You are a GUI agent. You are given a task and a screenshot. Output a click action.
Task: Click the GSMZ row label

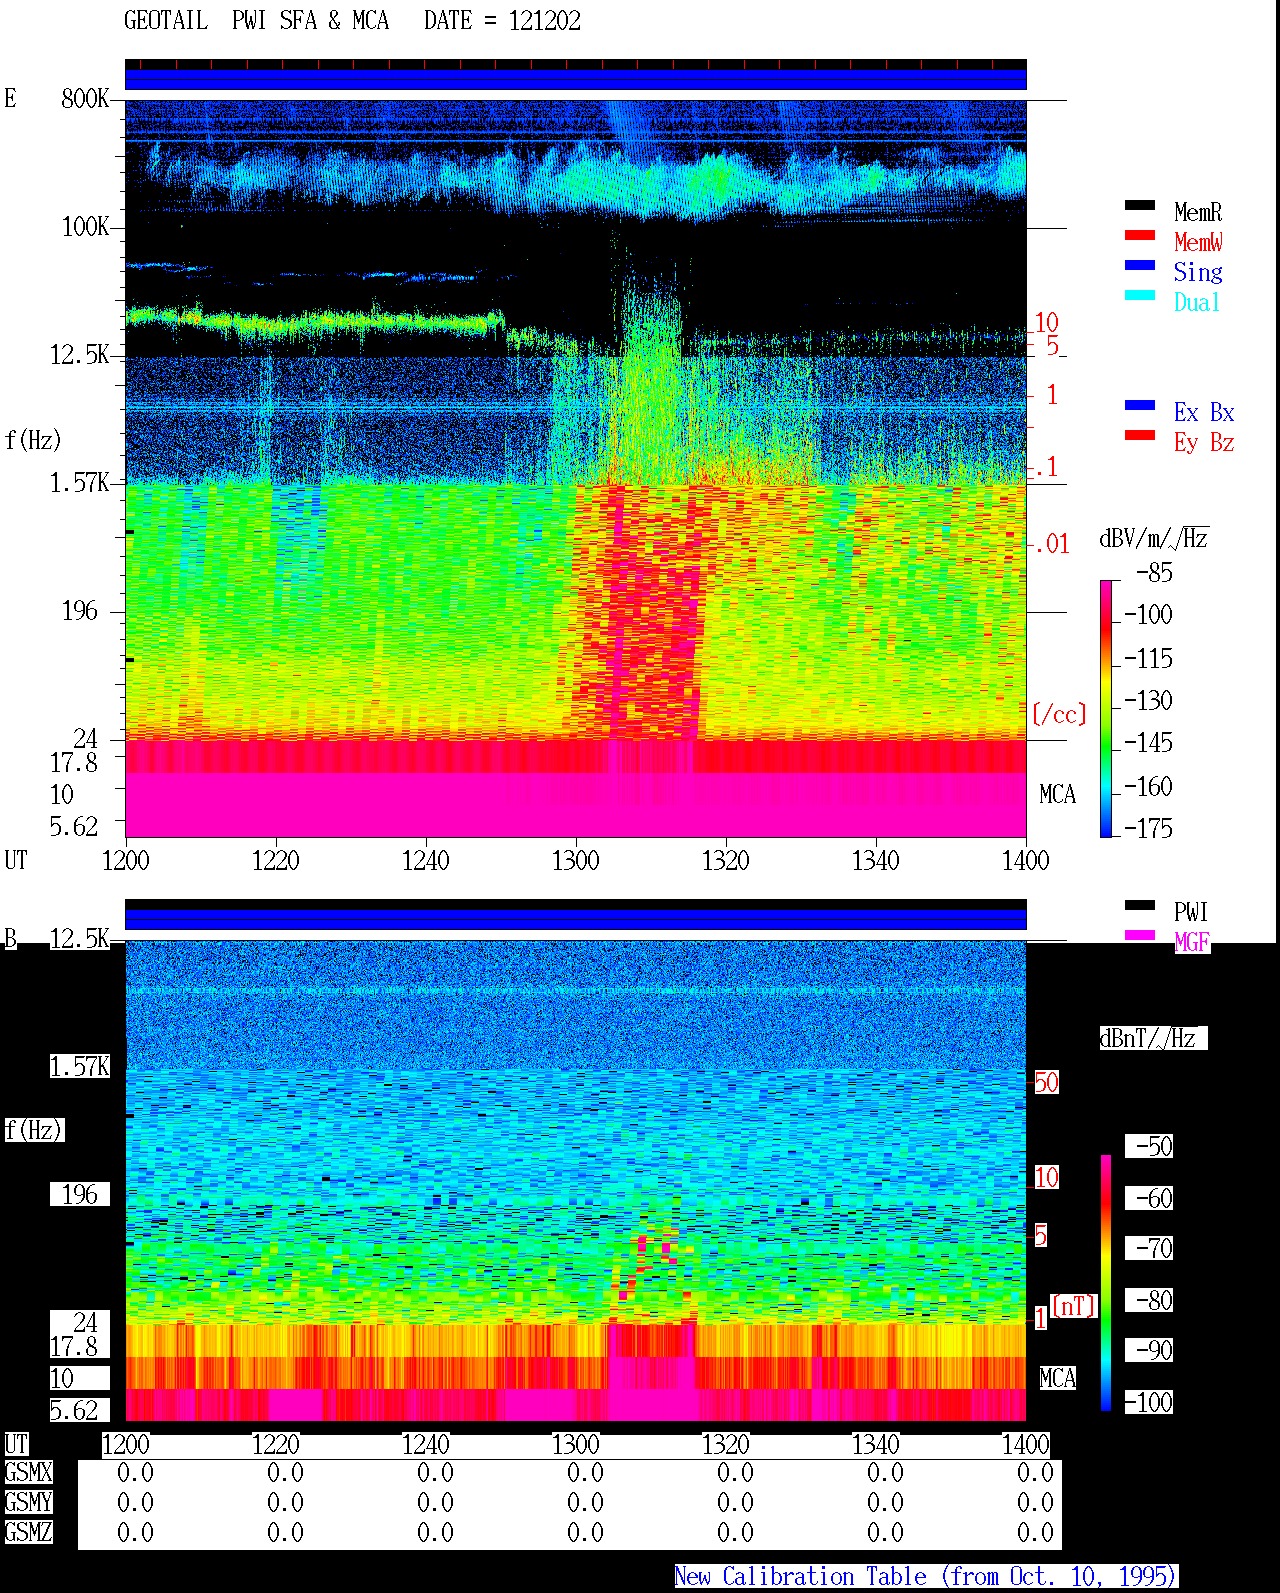[28, 1532]
